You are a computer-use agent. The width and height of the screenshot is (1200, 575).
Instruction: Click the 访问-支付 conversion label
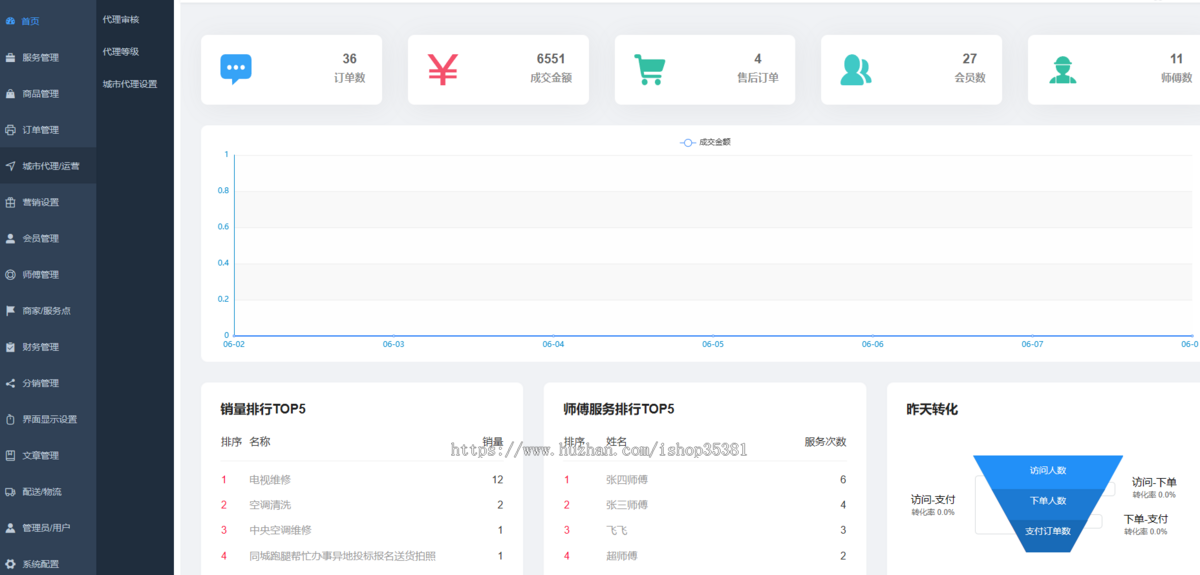coord(933,499)
